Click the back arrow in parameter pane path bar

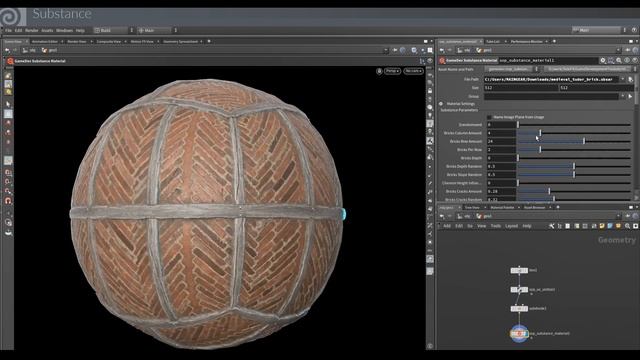(x=442, y=50)
